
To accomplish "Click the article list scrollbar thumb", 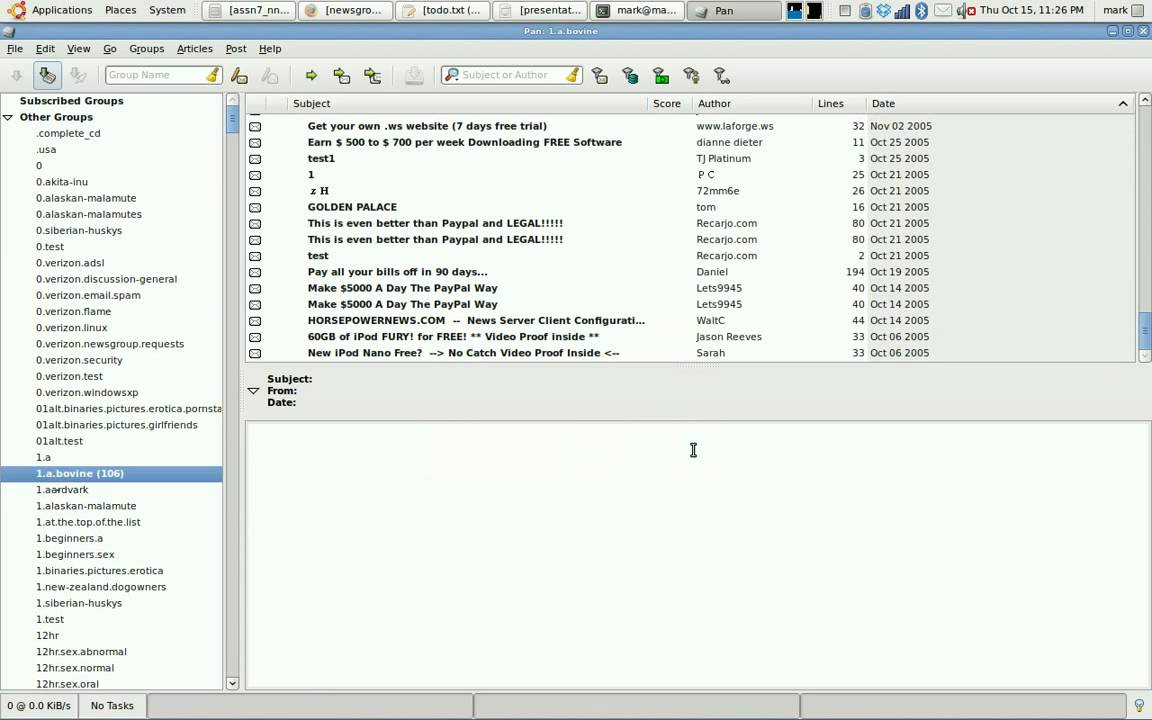I will coord(1145,331).
